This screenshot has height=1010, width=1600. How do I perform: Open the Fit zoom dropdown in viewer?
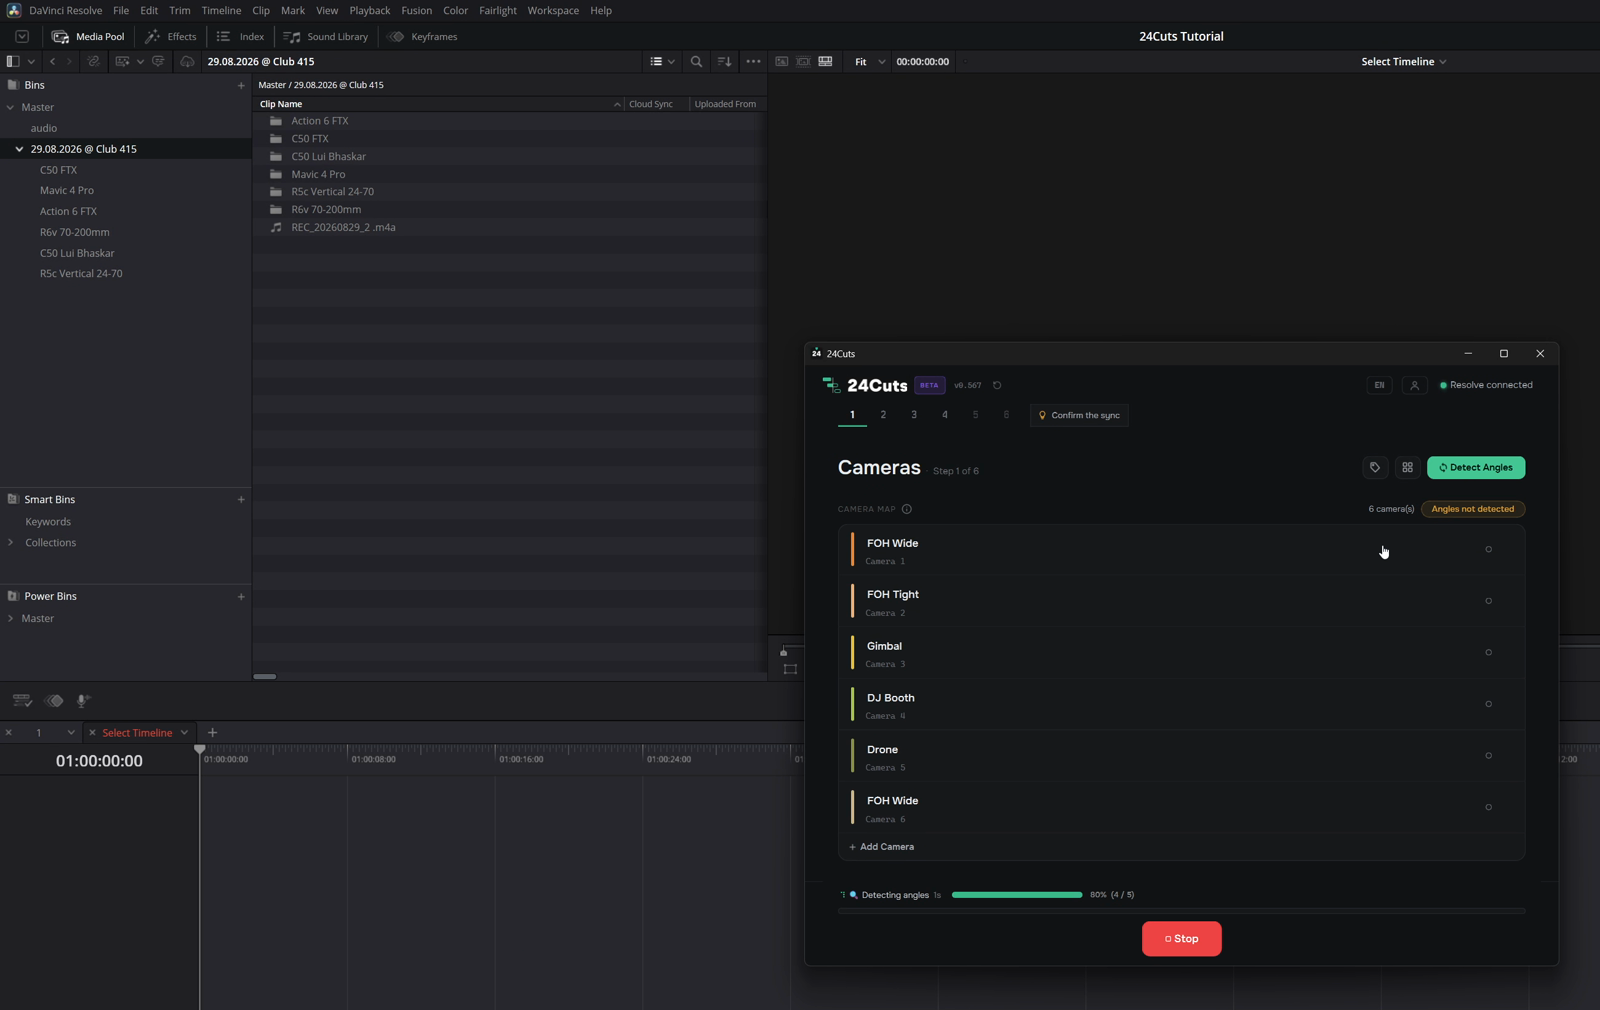[x=869, y=62]
